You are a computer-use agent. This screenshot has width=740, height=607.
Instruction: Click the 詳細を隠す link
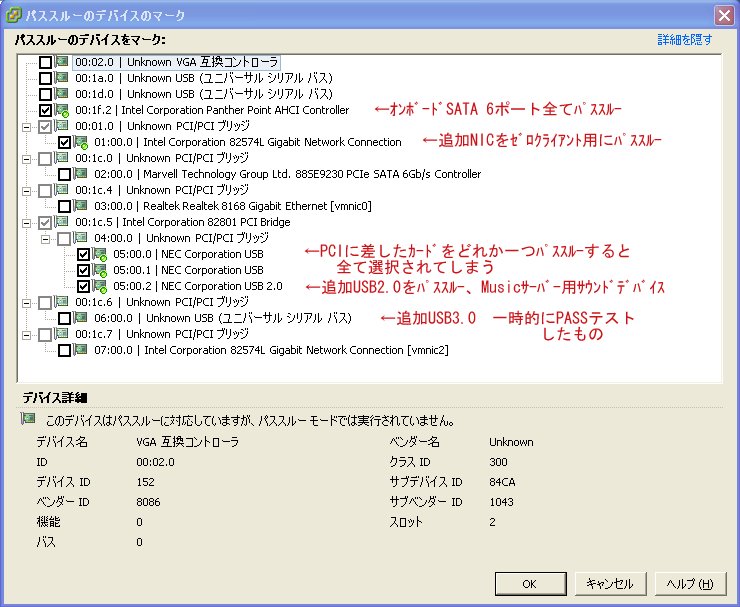click(684, 39)
